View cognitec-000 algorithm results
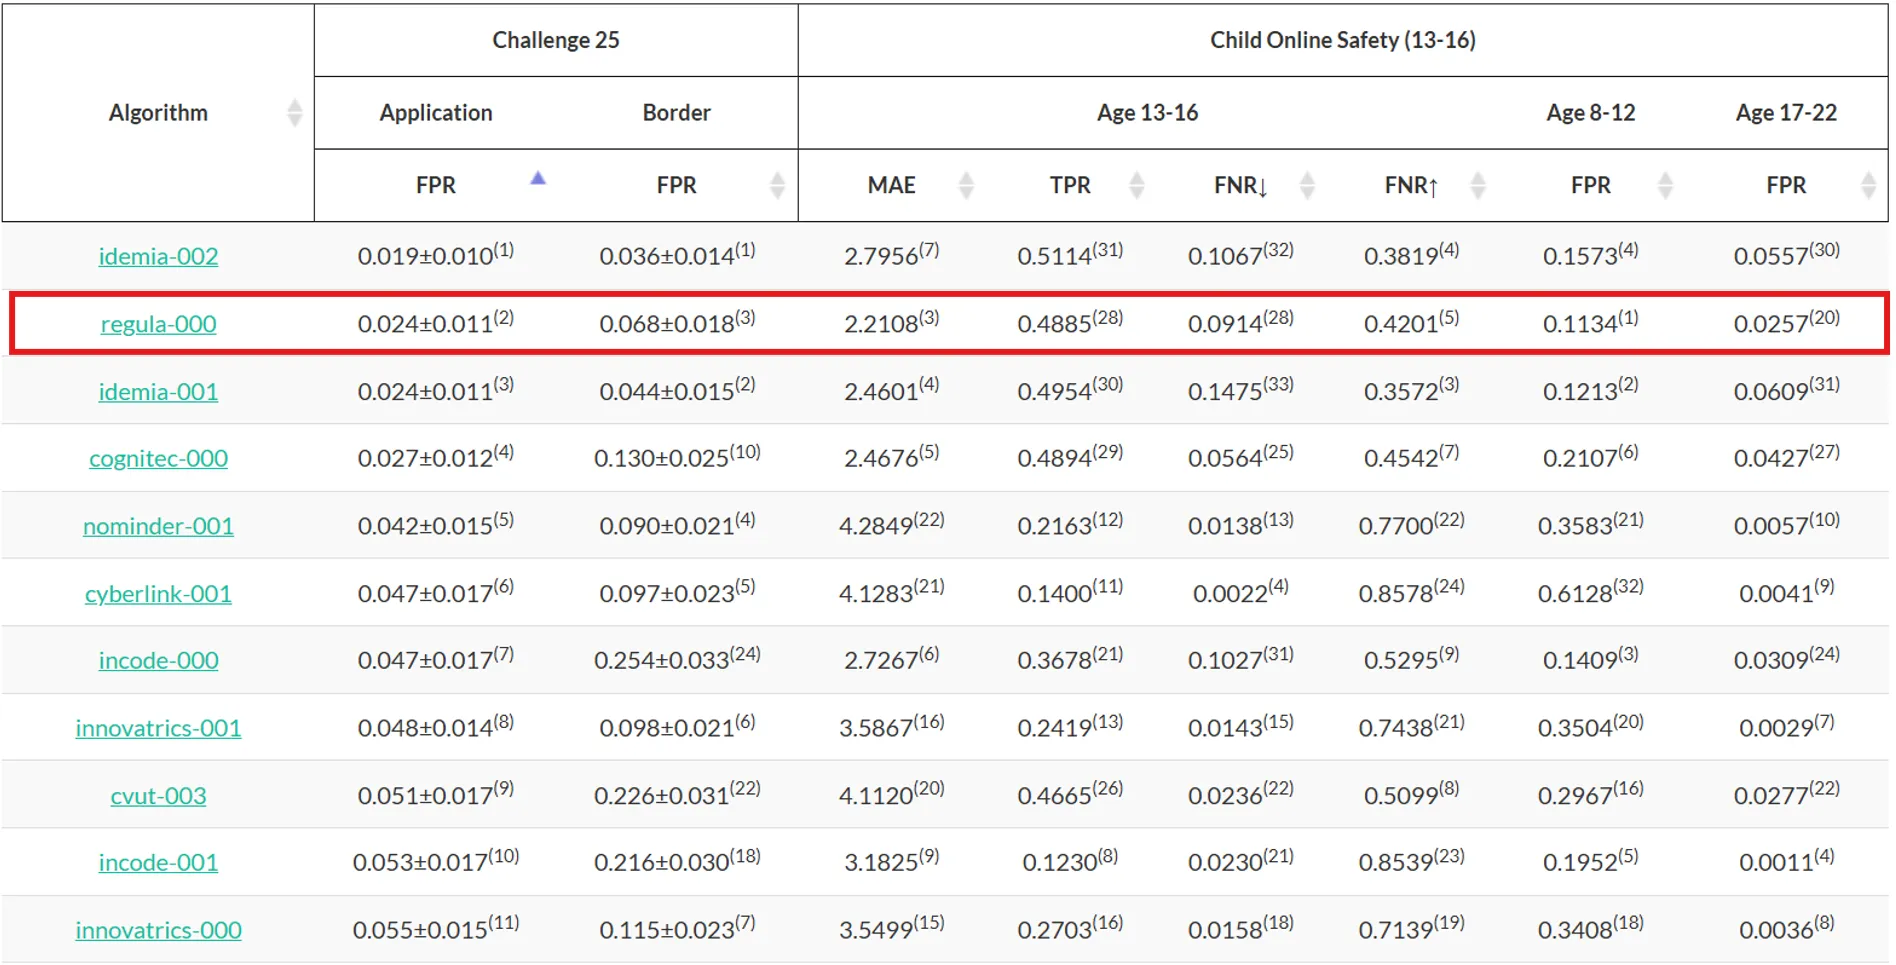Screen dimensions: 1896x965 pos(157,458)
